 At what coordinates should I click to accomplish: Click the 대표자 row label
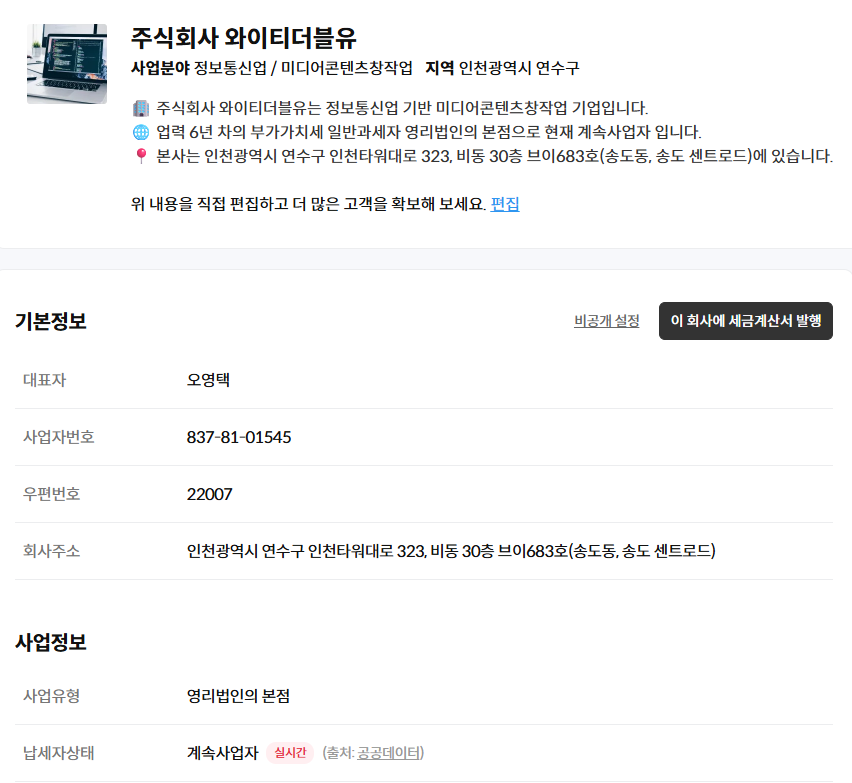(44, 379)
